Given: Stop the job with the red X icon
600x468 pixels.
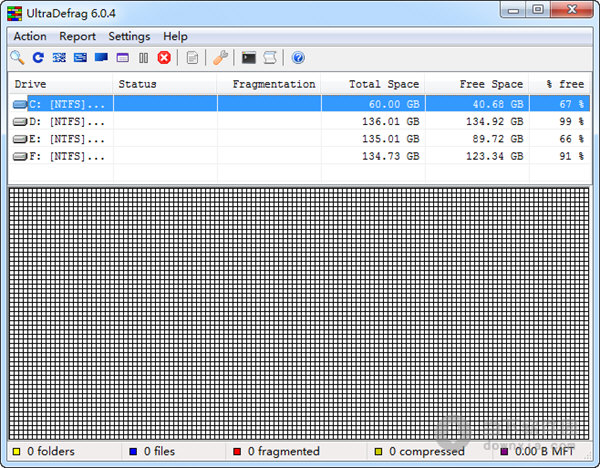Looking at the screenshot, I should 164,58.
